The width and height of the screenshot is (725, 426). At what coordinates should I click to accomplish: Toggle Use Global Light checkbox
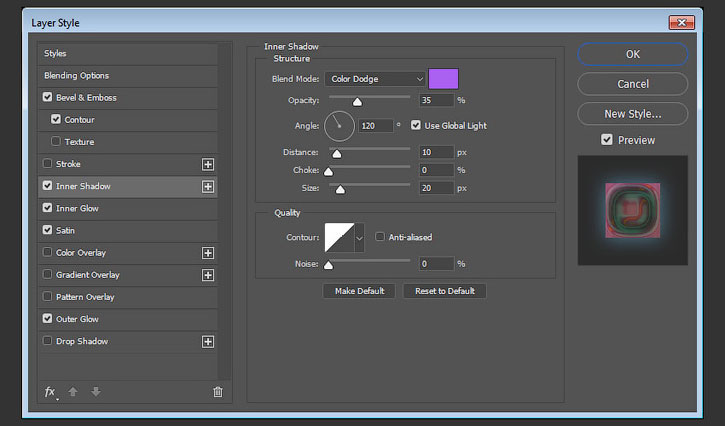pyautogui.click(x=416, y=125)
